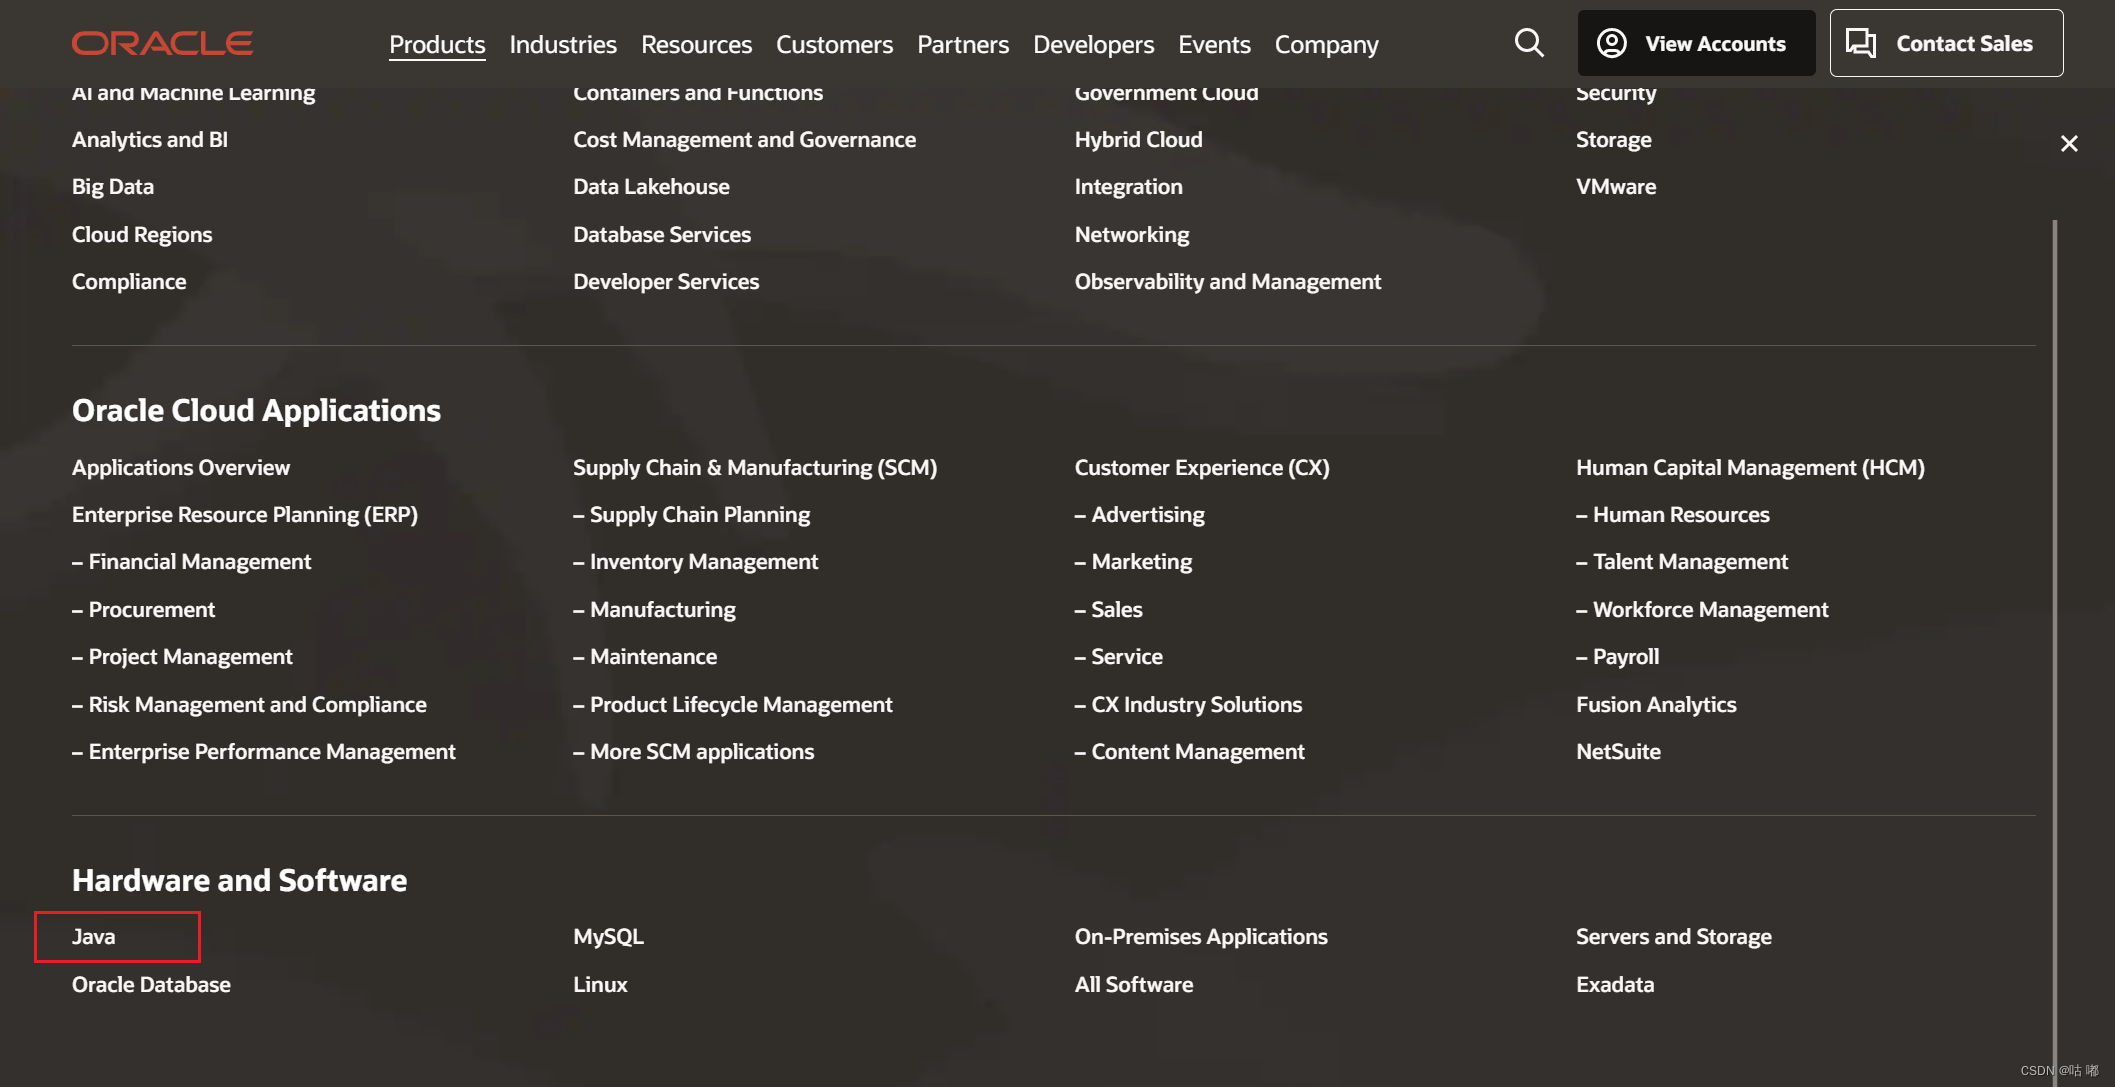Select the MySQL link
The width and height of the screenshot is (2115, 1087).
pyautogui.click(x=608, y=937)
